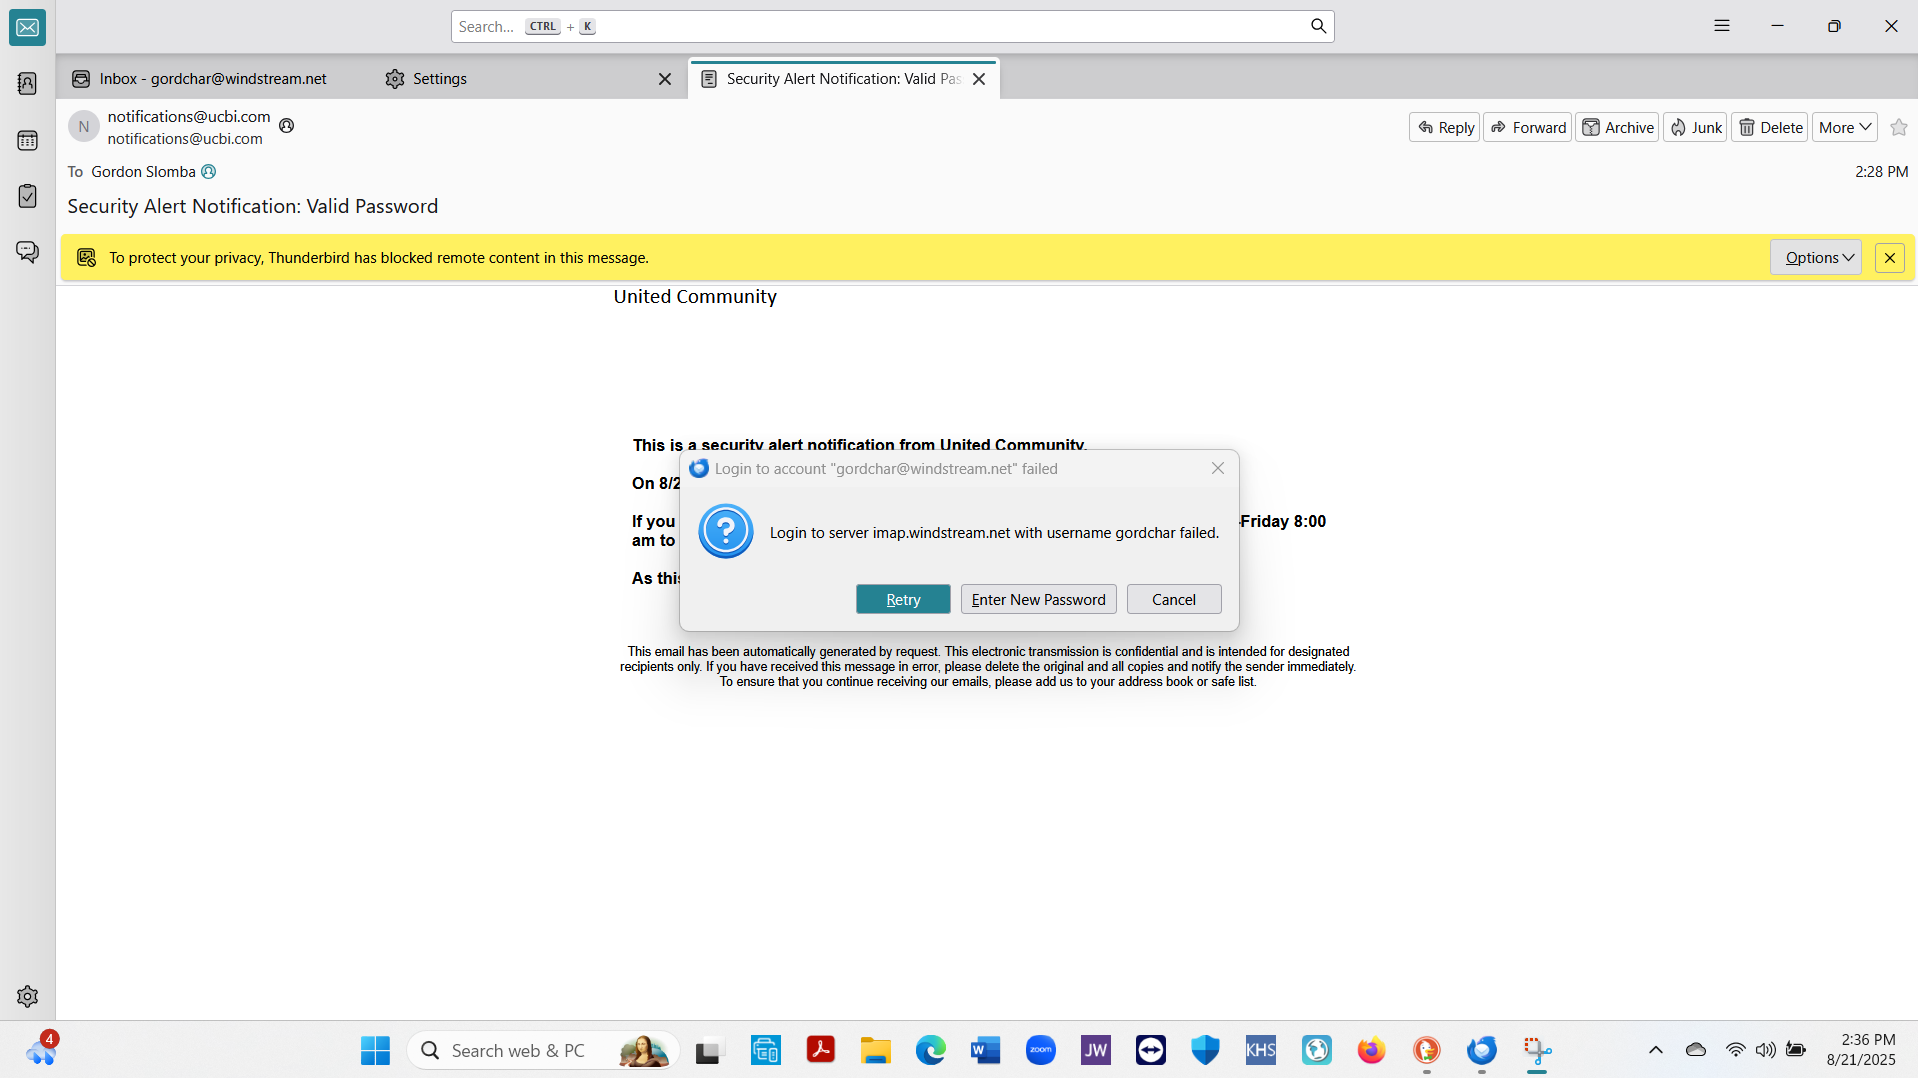Cancel the login failed dialog
Image resolution: width=1918 pixels, height=1078 pixels.
1174,599
